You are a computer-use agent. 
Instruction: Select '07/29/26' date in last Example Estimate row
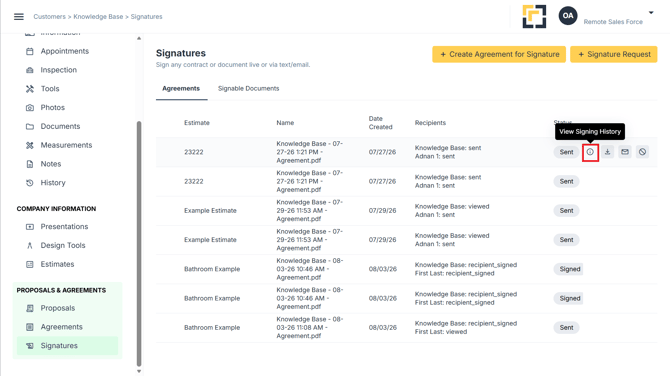pos(382,240)
